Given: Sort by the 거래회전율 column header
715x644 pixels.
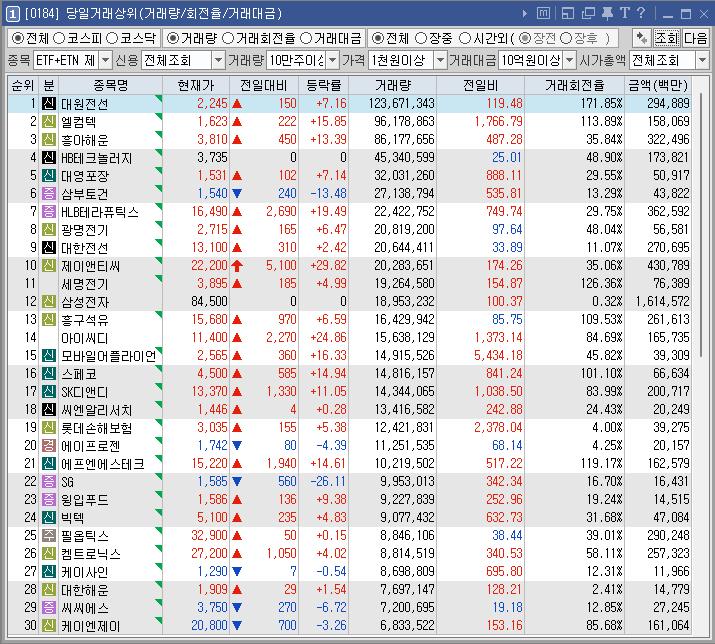Looking at the screenshot, I should tap(575, 85).
